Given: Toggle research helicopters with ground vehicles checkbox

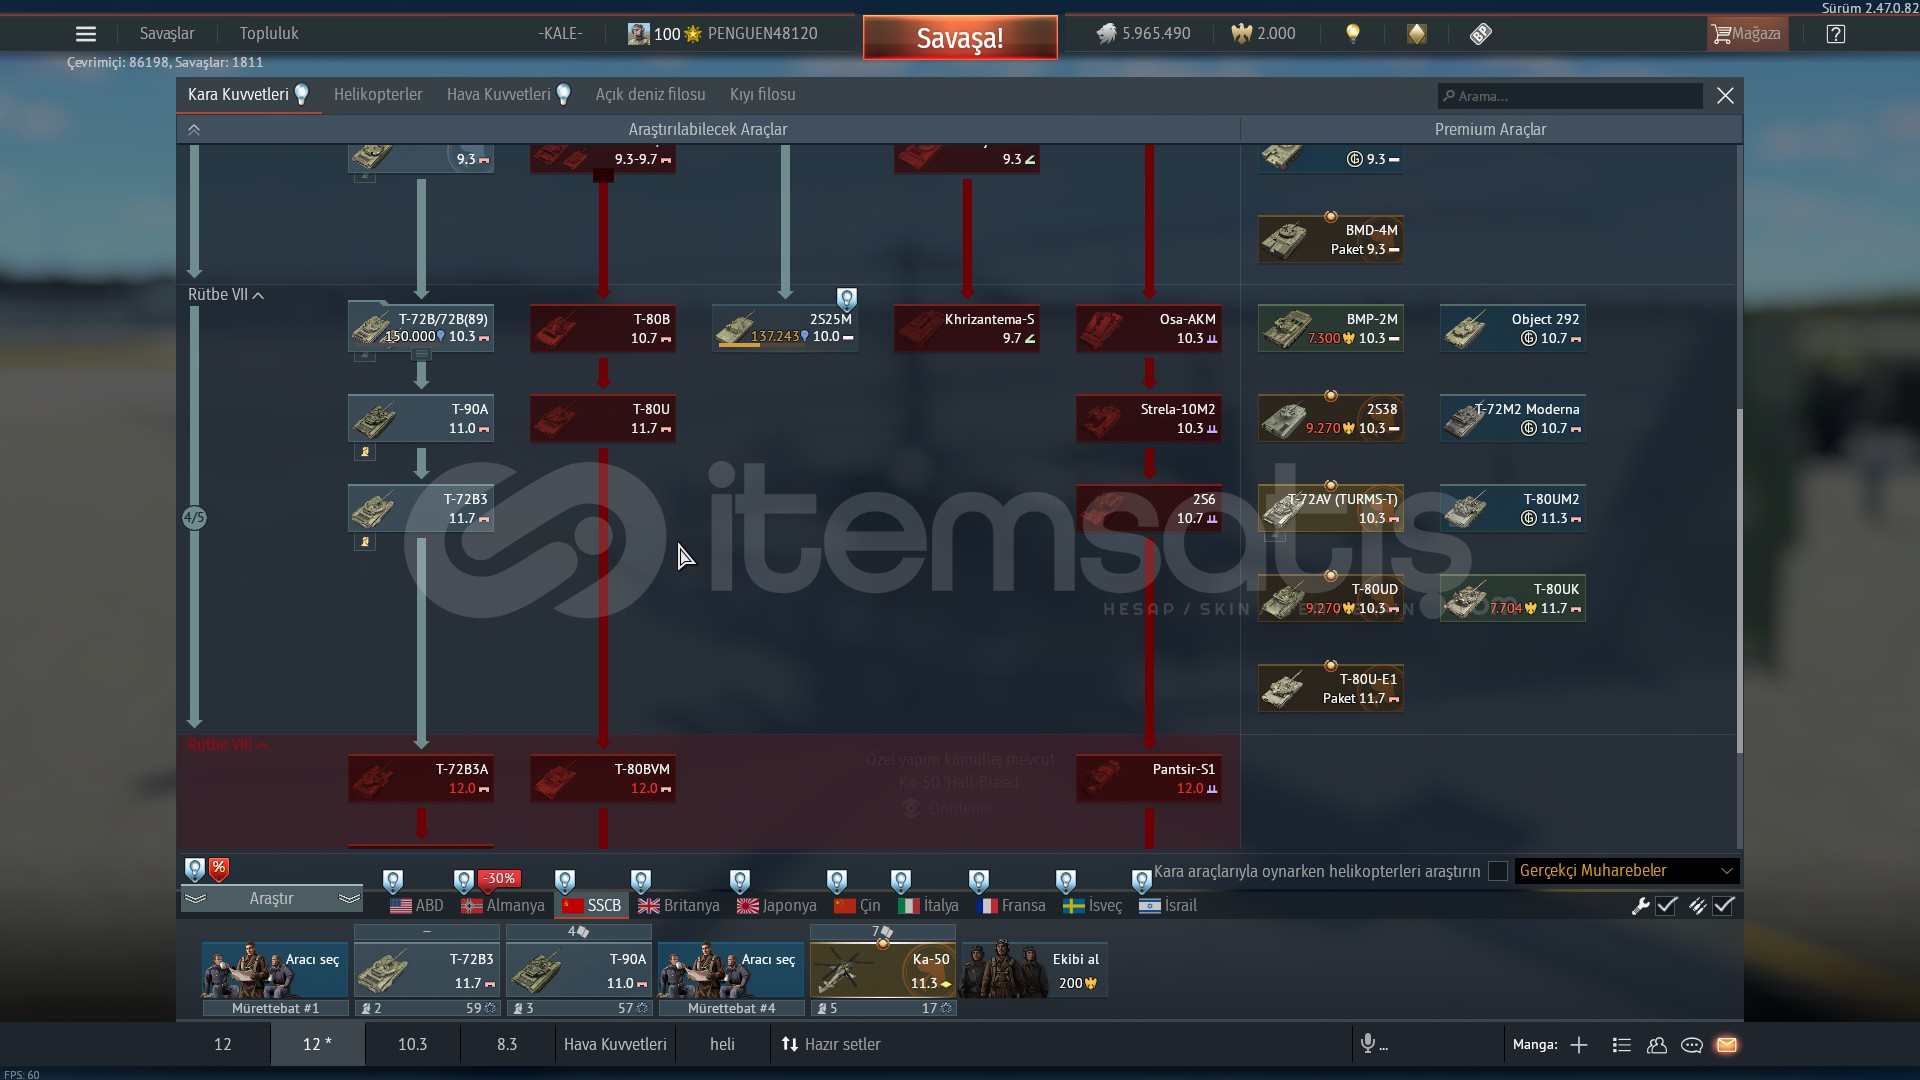Looking at the screenshot, I should coord(1497,871).
